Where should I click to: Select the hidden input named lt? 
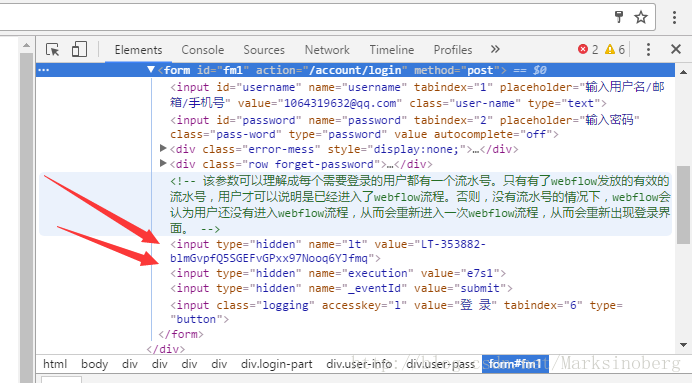pyautogui.click(x=327, y=251)
